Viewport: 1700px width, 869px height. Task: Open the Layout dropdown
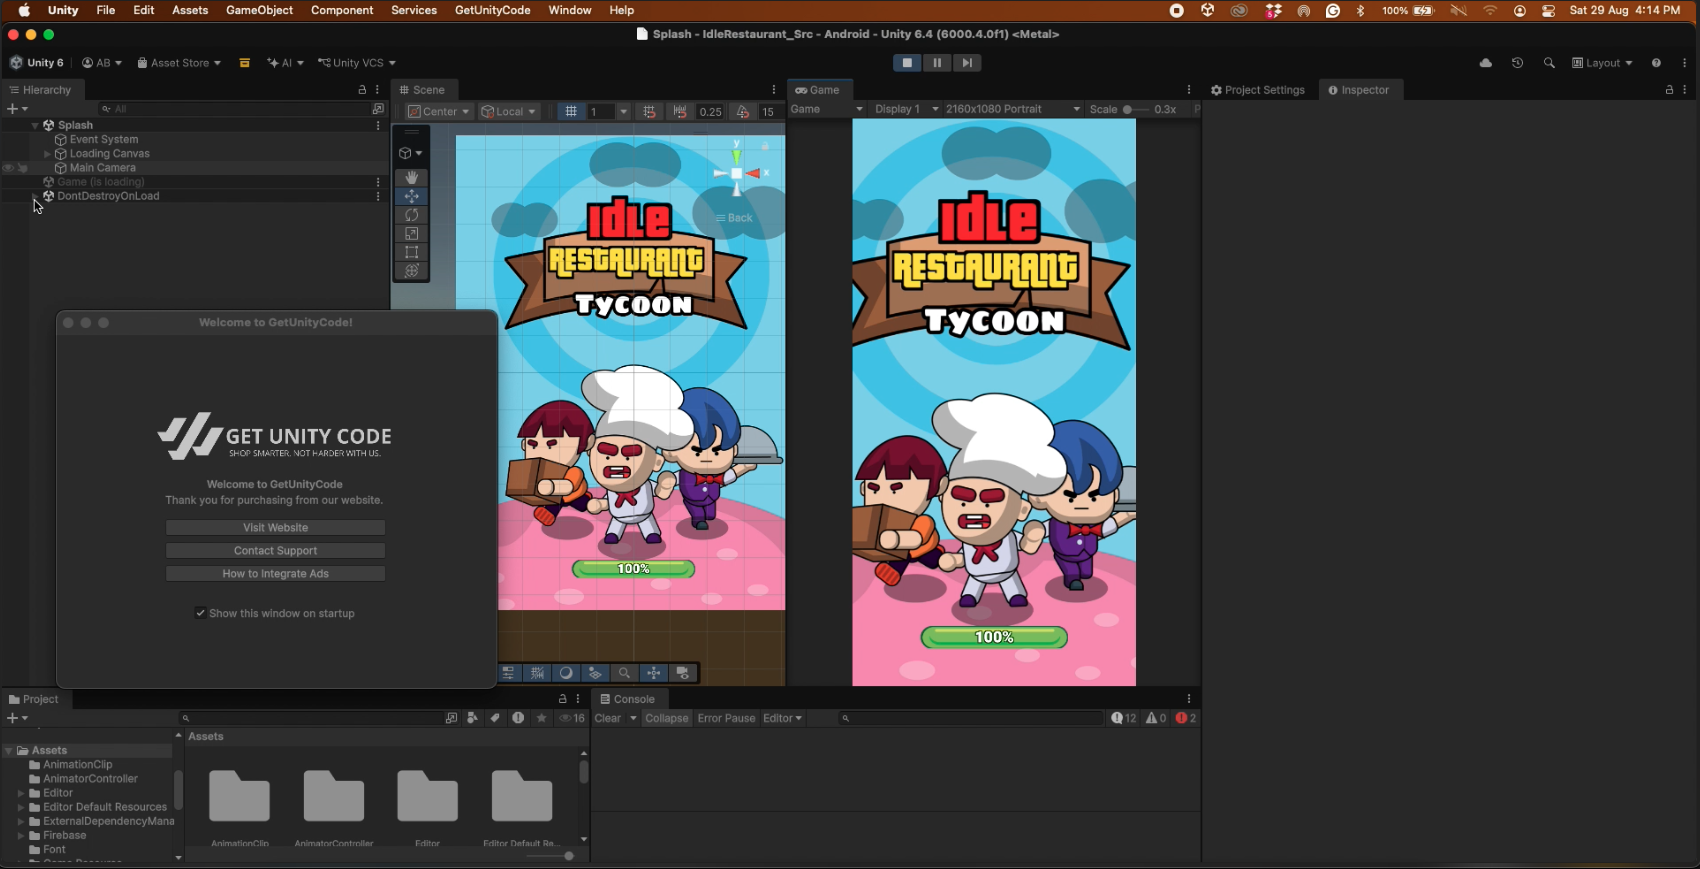[x=1602, y=63]
